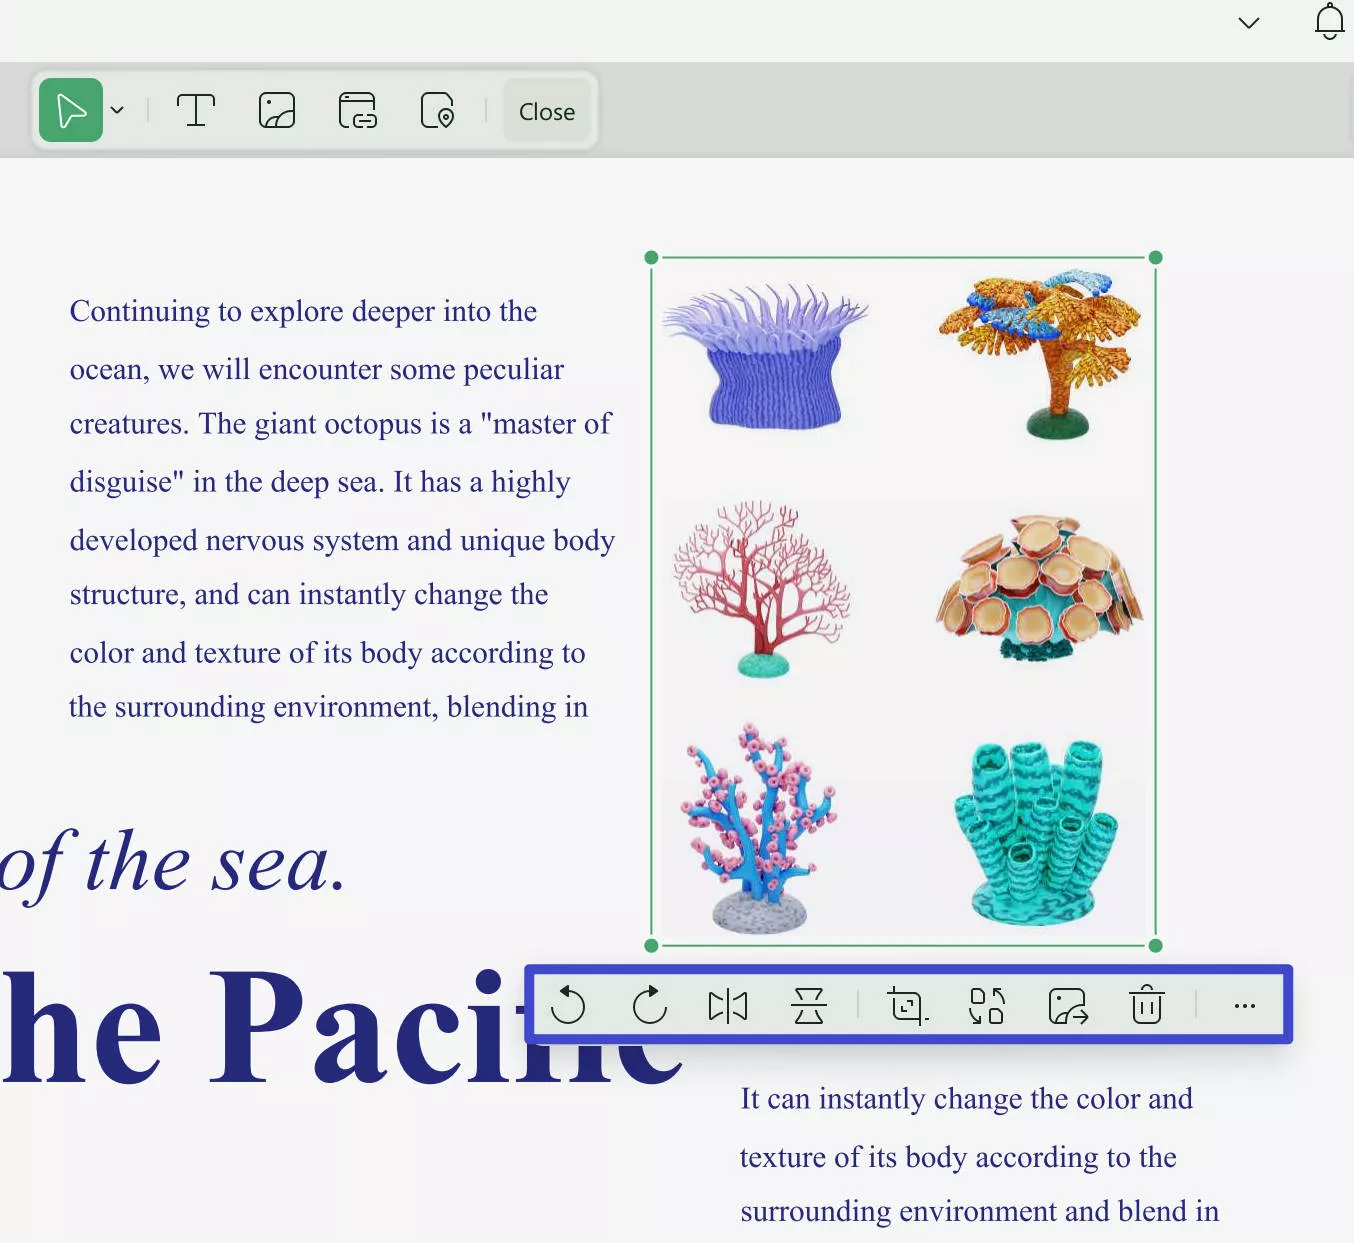Grab the bottom-left image selection handle
Viewport: 1354px width, 1243px height.
tap(652, 945)
